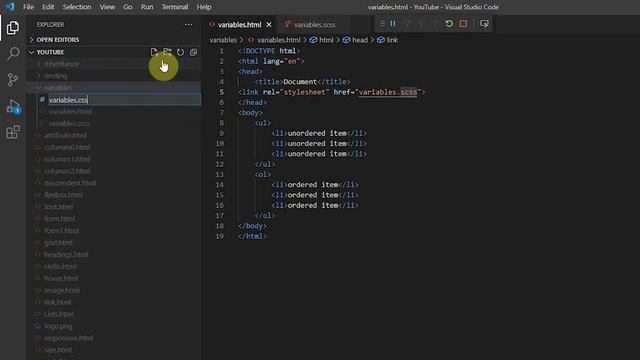Open grid.html in Explorer
Viewport: 640px width, 360px height.
point(58,242)
